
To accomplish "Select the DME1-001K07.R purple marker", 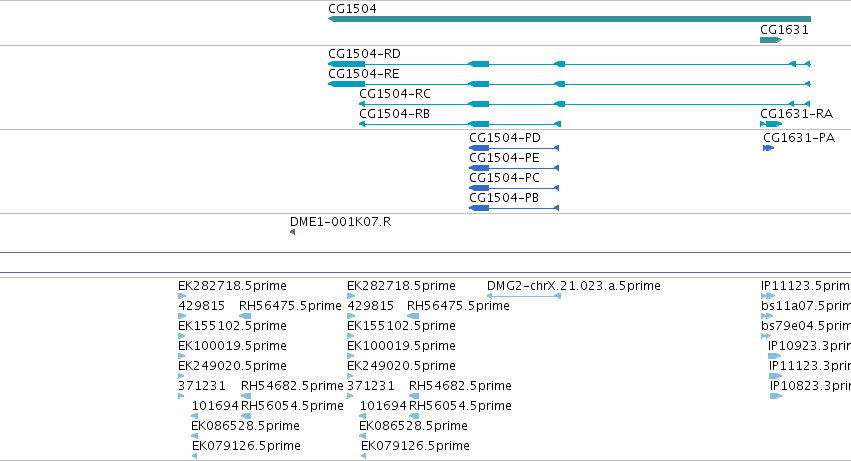I will 293,232.
